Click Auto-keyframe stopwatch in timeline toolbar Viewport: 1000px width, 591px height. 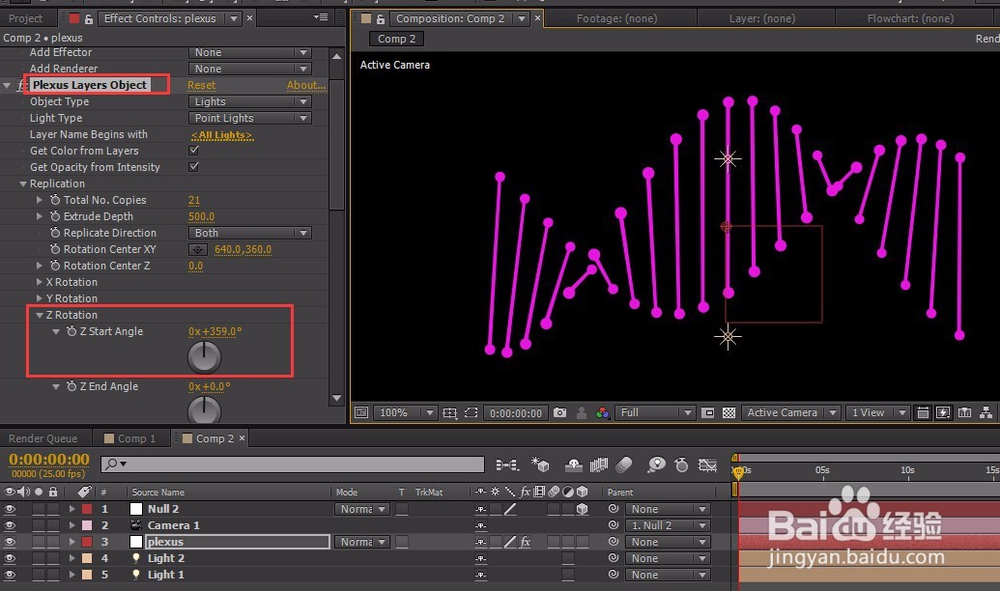[x=681, y=465]
